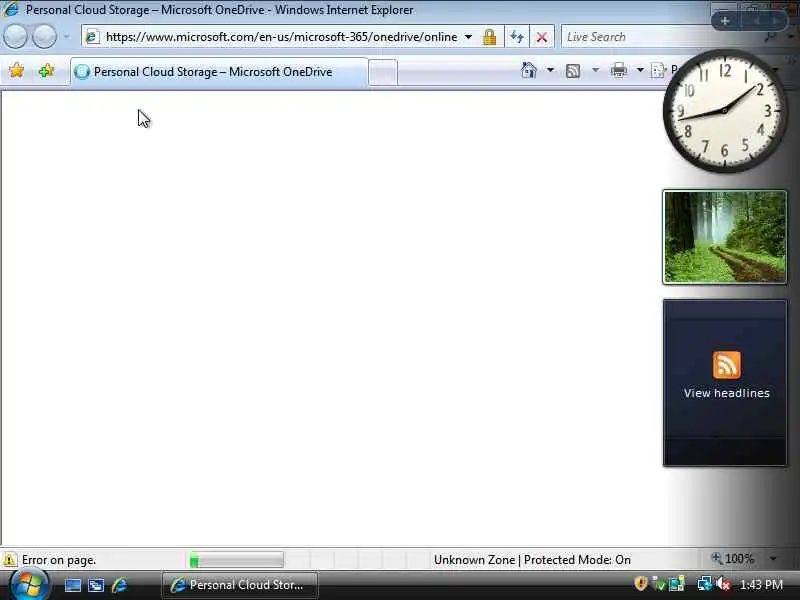
Task: Click the muted volume tray icon
Action: (x=723, y=584)
